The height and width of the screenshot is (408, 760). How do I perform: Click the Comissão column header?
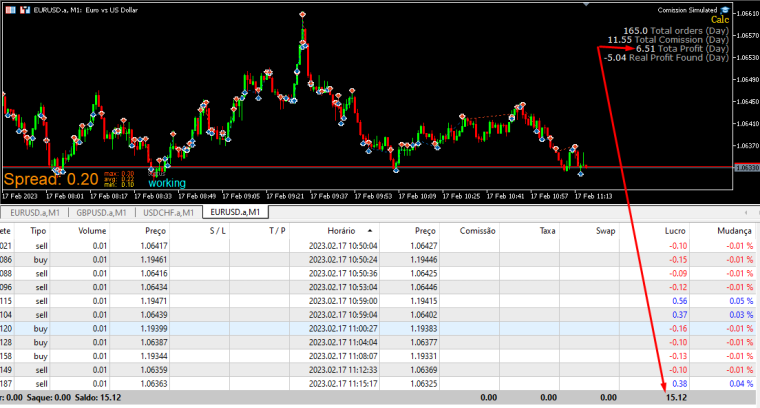pyautogui.click(x=477, y=231)
